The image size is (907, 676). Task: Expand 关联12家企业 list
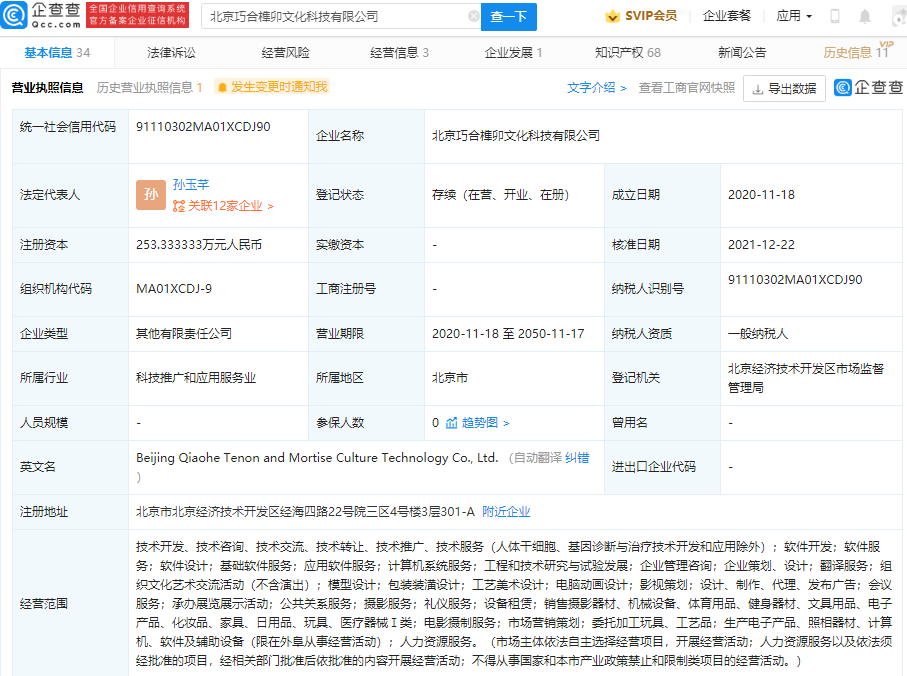tap(223, 206)
